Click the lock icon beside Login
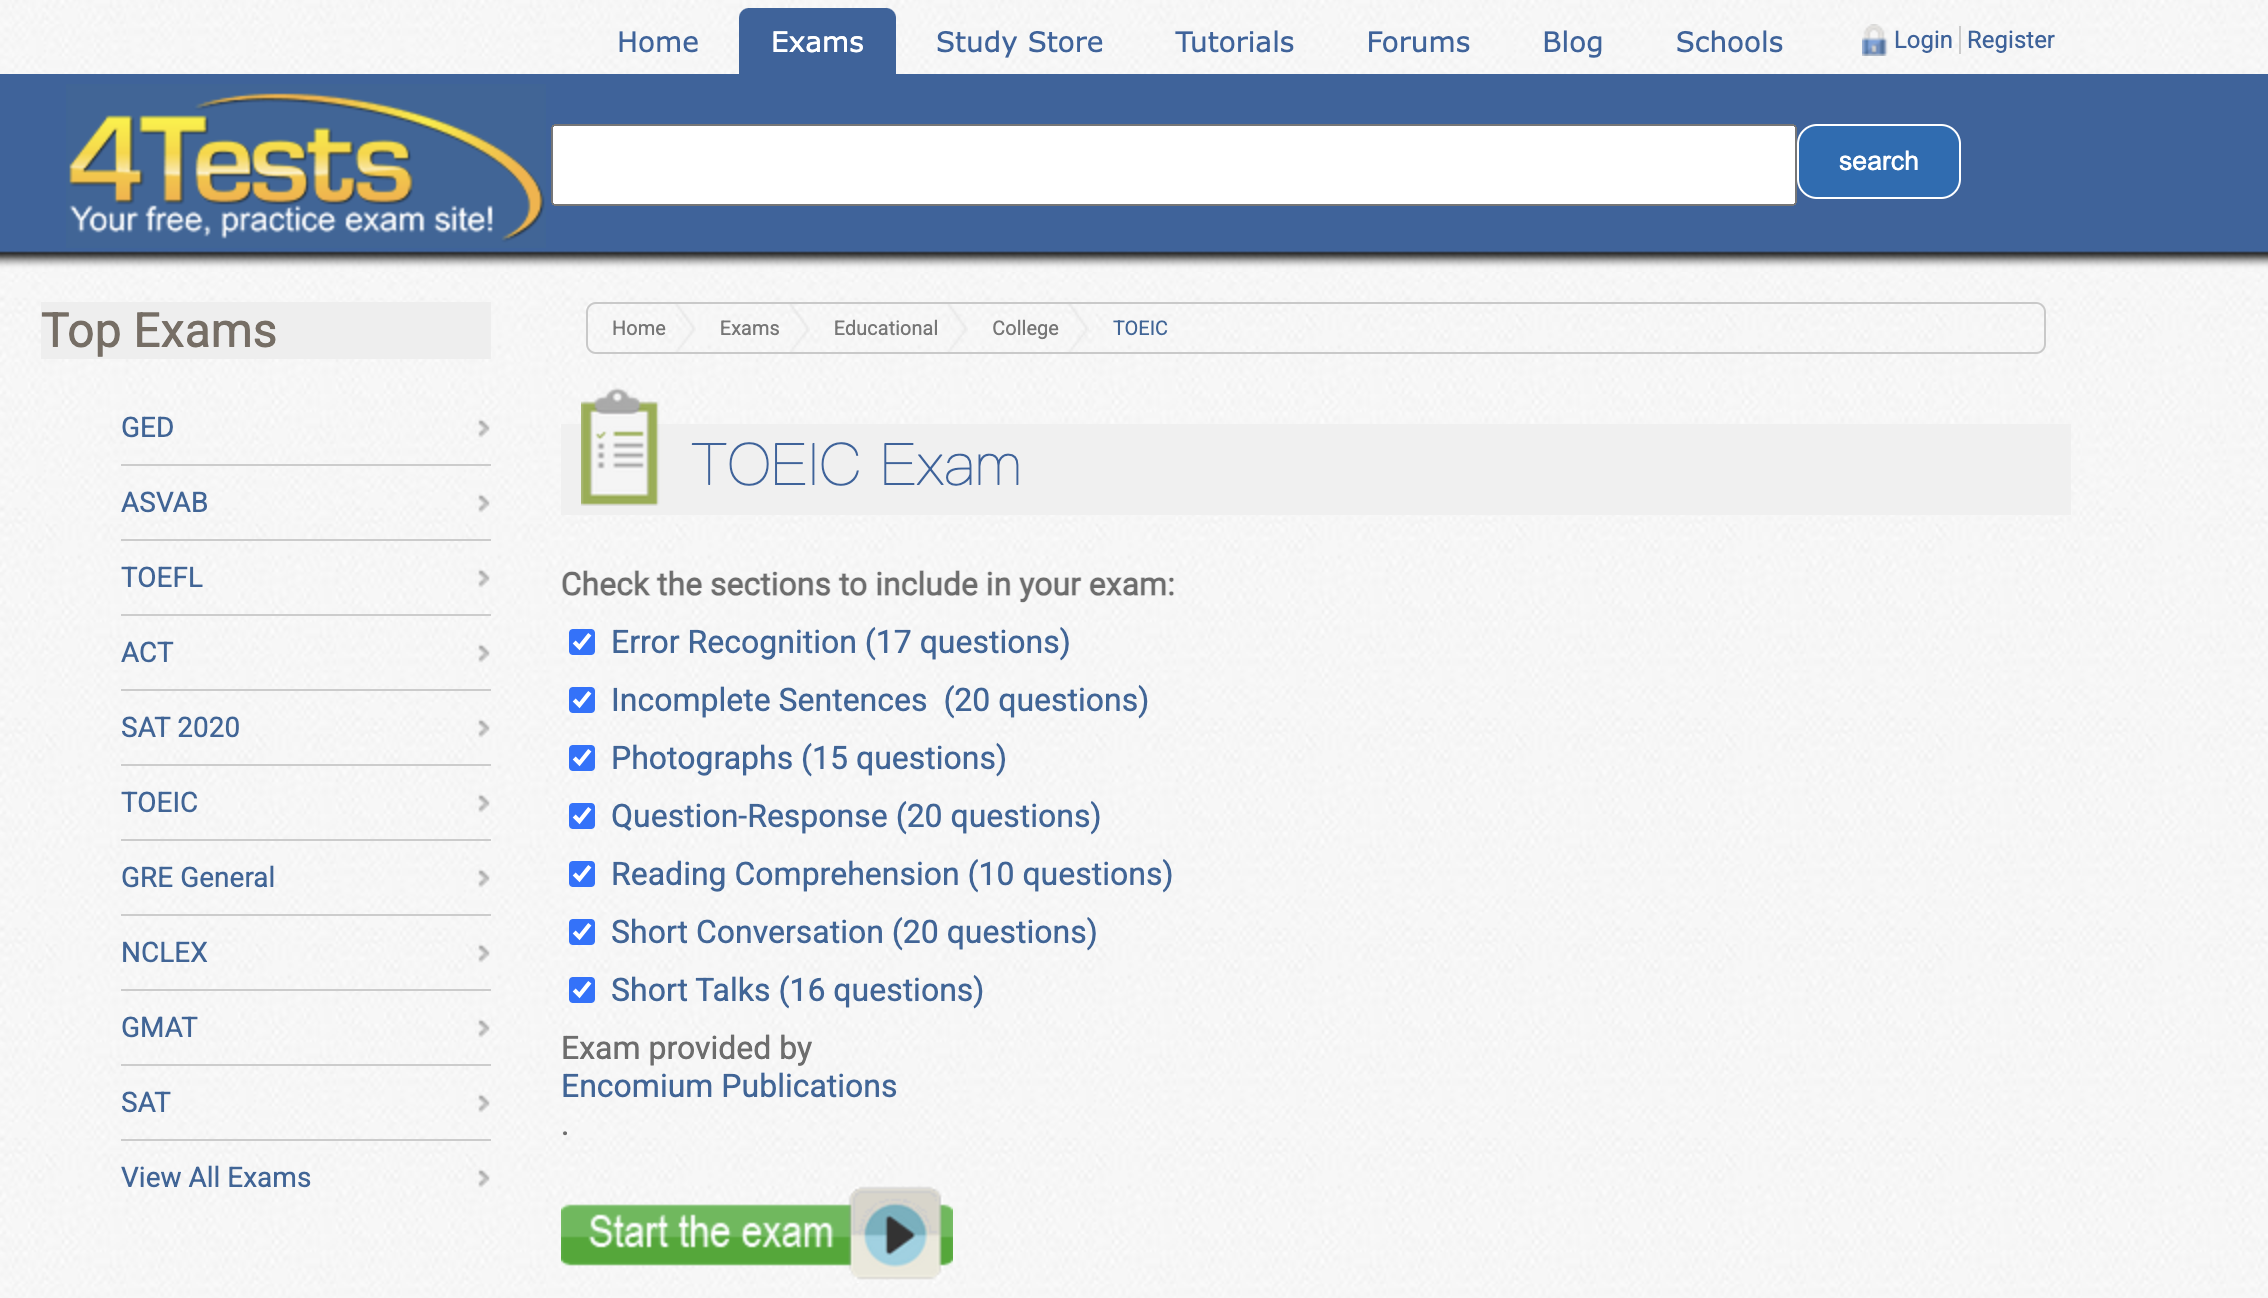This screenshot has height=1298, width=2268. click(1873, 41)
